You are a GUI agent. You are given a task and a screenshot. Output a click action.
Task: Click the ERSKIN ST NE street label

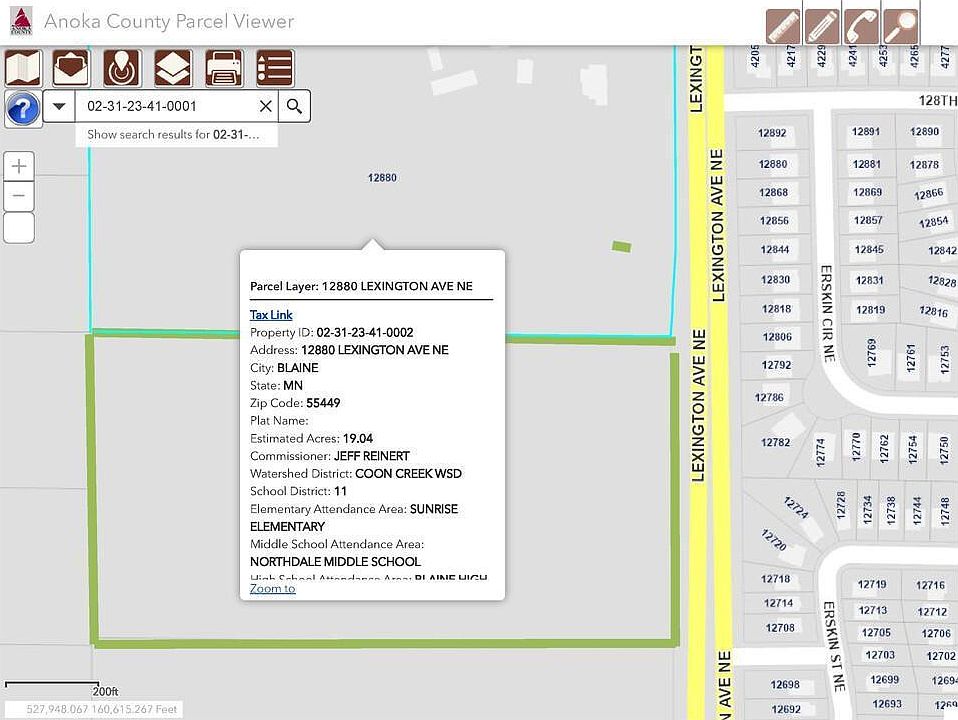834,647
